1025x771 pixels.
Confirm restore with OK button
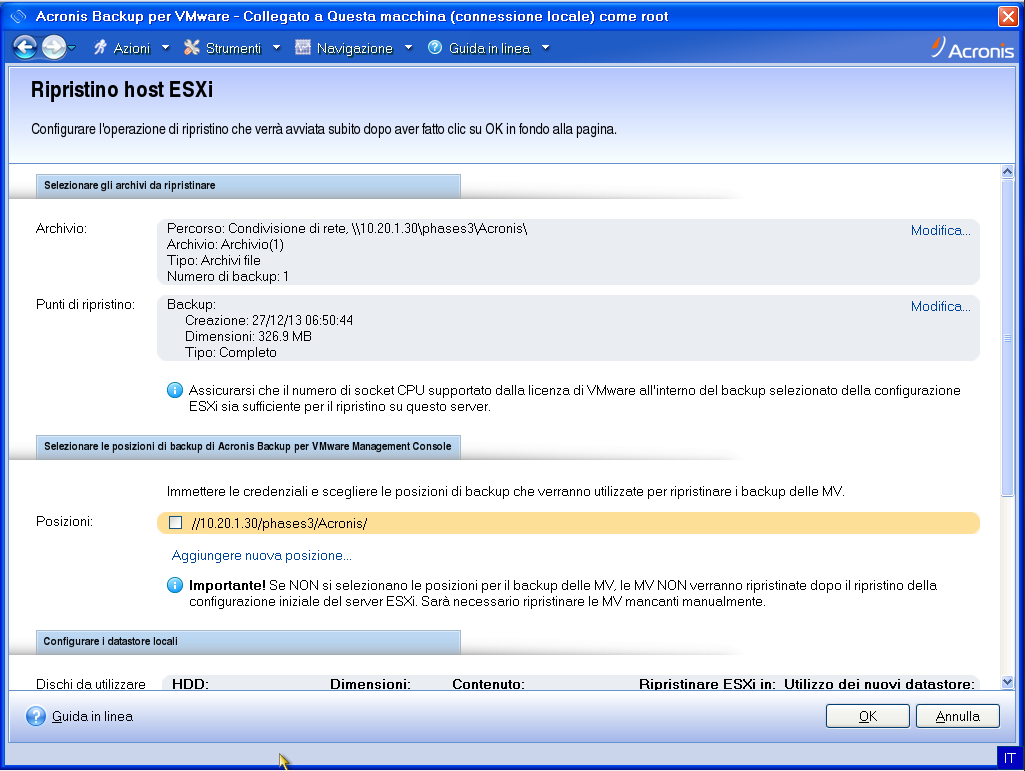click(867, 716)
